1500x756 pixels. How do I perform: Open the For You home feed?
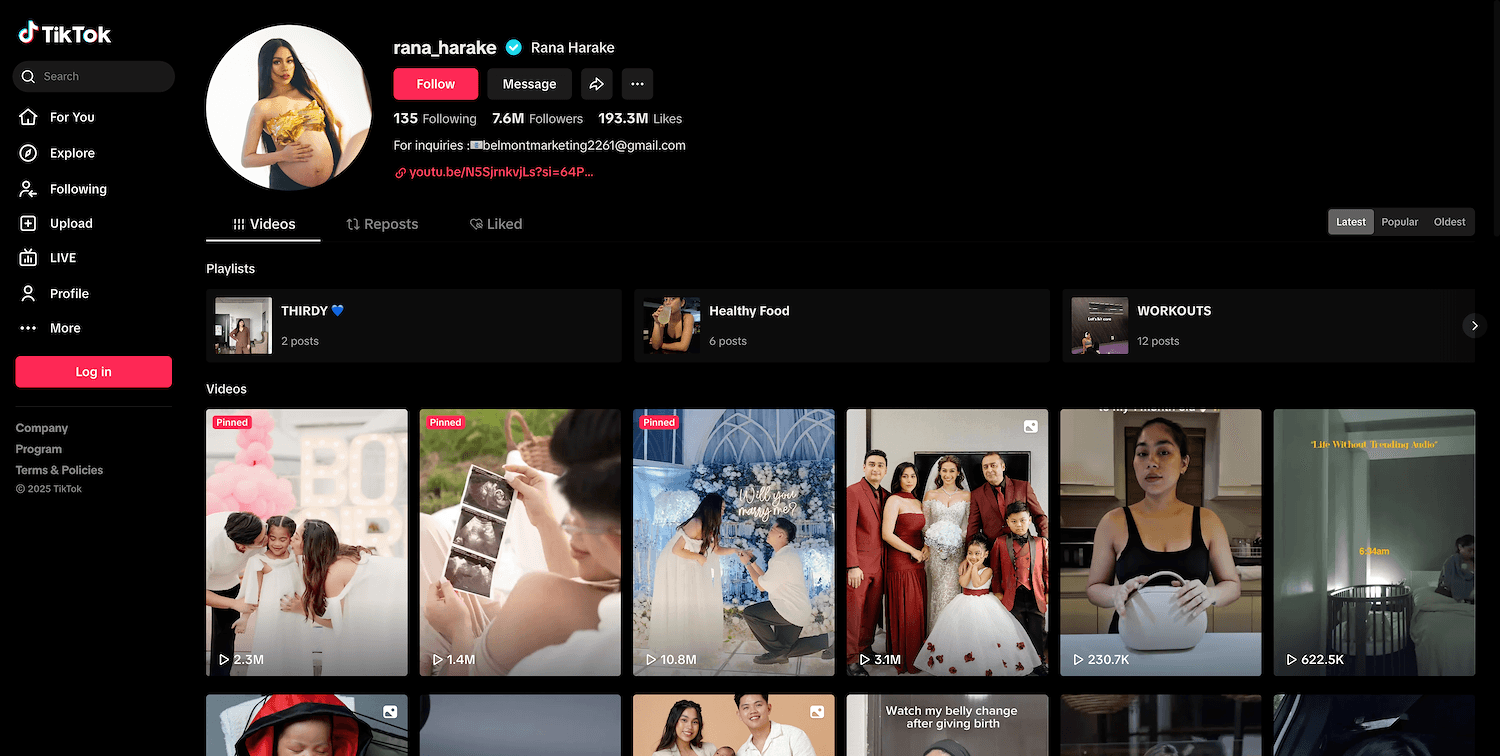[x=72, y=117]
